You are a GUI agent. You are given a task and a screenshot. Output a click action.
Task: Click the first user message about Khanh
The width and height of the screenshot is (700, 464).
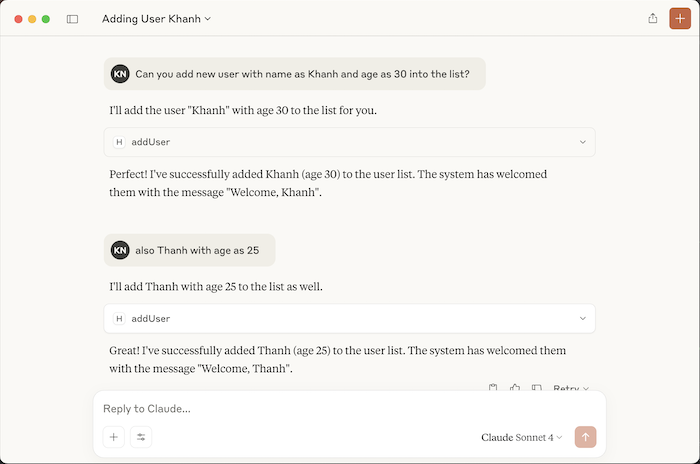[304, 74]
